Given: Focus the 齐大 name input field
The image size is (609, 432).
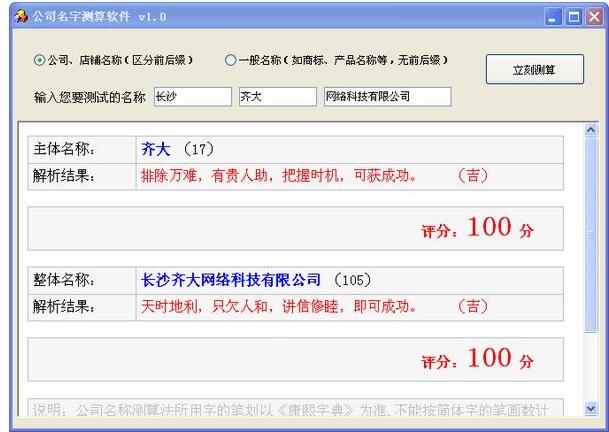Looking at the screenshot, I should [278, 96].
